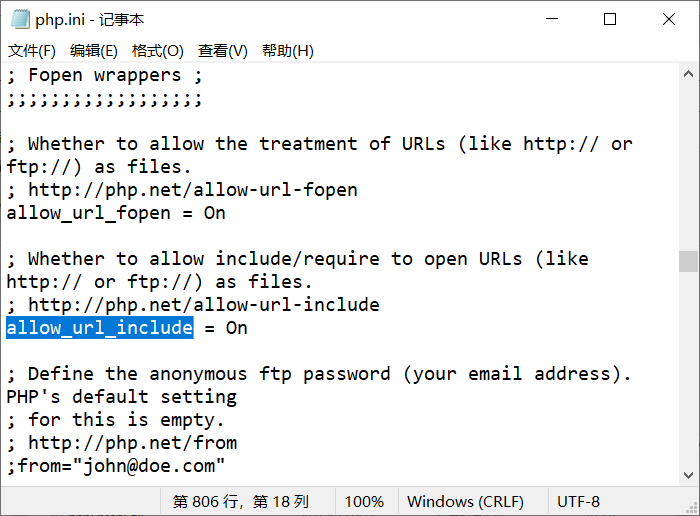Image resolution: width=700 pixels, height=516 pixels.
Task: Click the scroll up arrow
Action: tap(688, 74)
